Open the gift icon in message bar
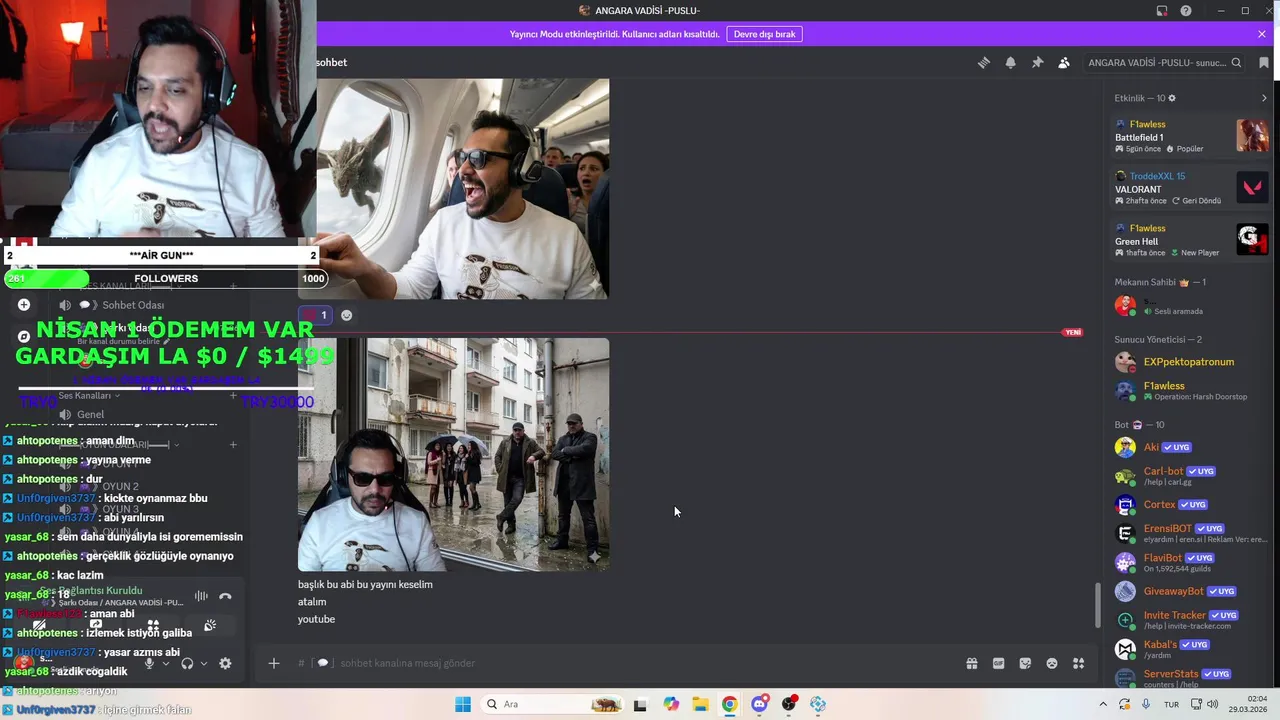The image size is (1280, 720). (971, 663)
